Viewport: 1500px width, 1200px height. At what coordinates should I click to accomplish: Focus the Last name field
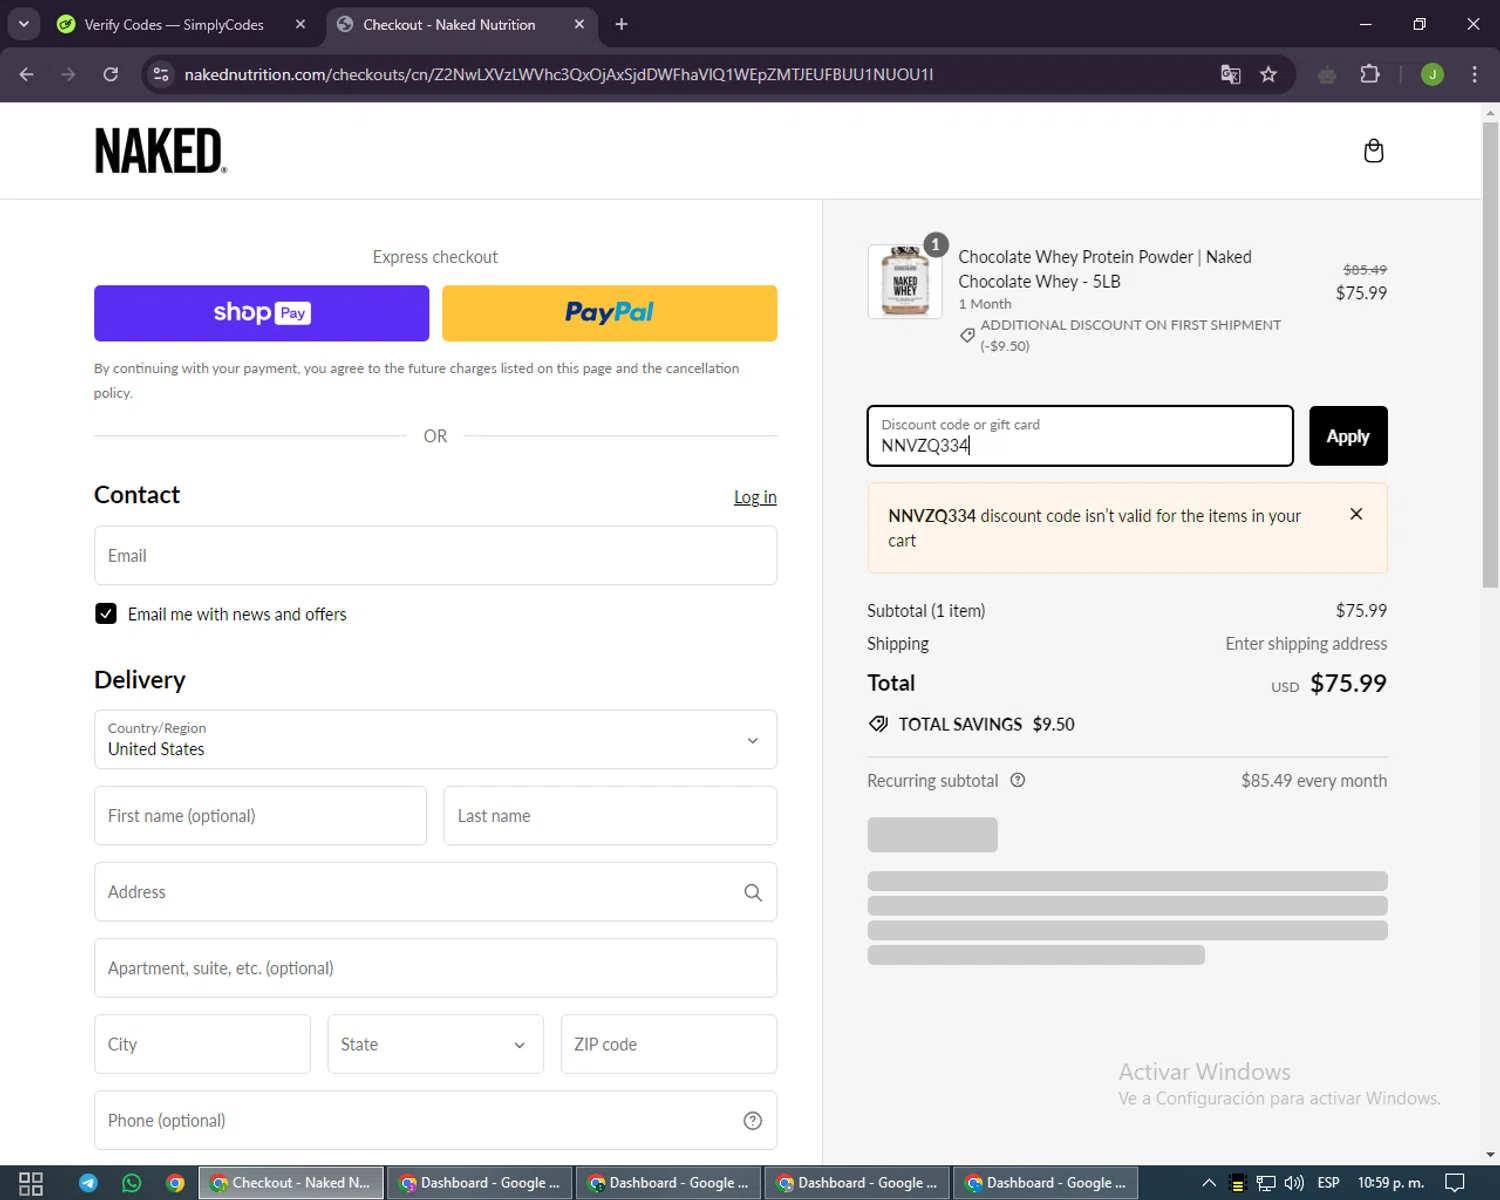pyautogui.click(x=610, y=816)
